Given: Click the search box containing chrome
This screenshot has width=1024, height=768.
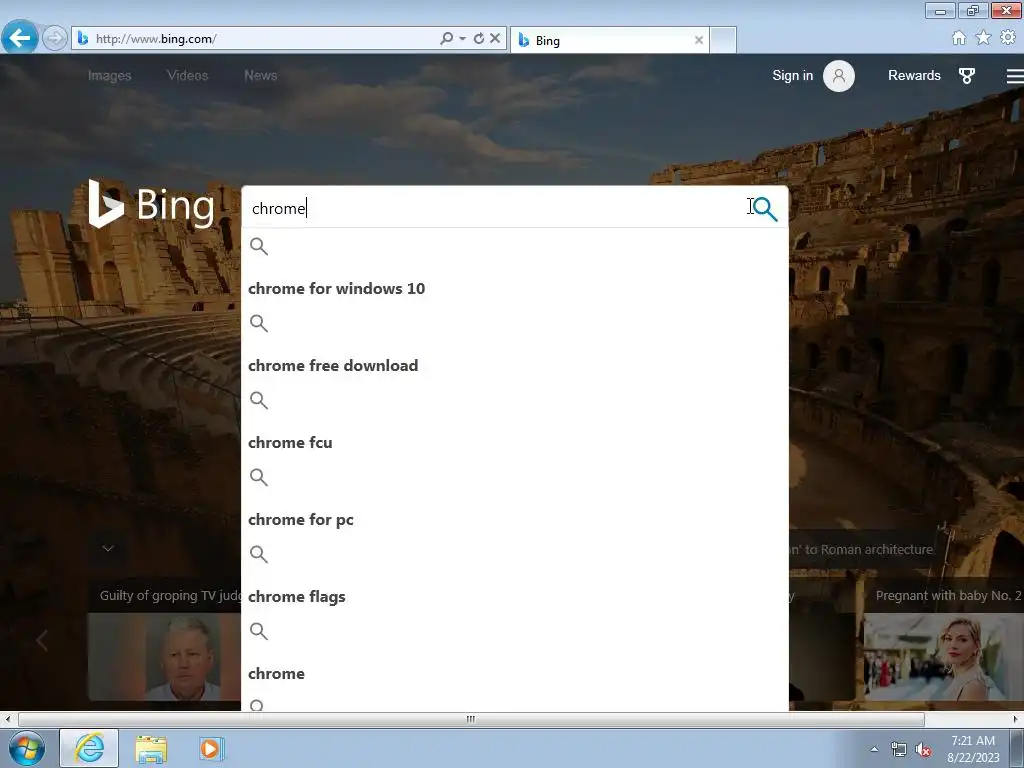Looking at the screenshot, I should [496, 208].
